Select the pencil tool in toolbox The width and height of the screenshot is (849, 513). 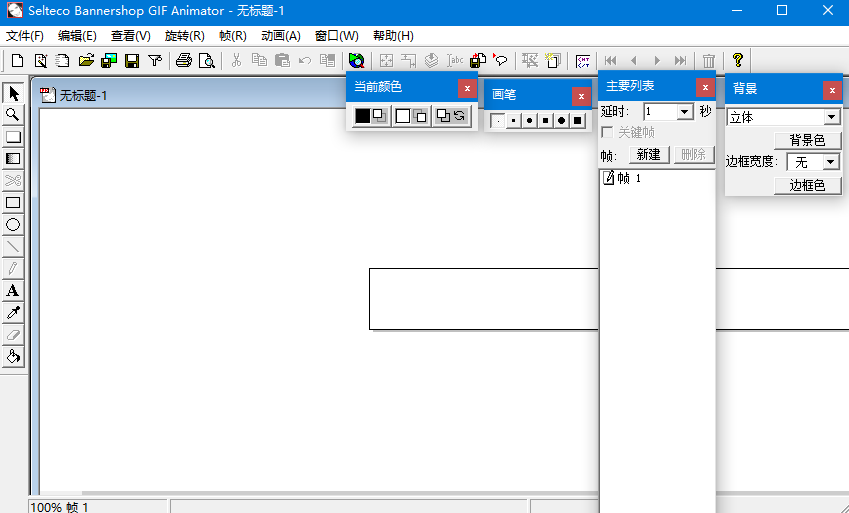click(x=13, y=269)
